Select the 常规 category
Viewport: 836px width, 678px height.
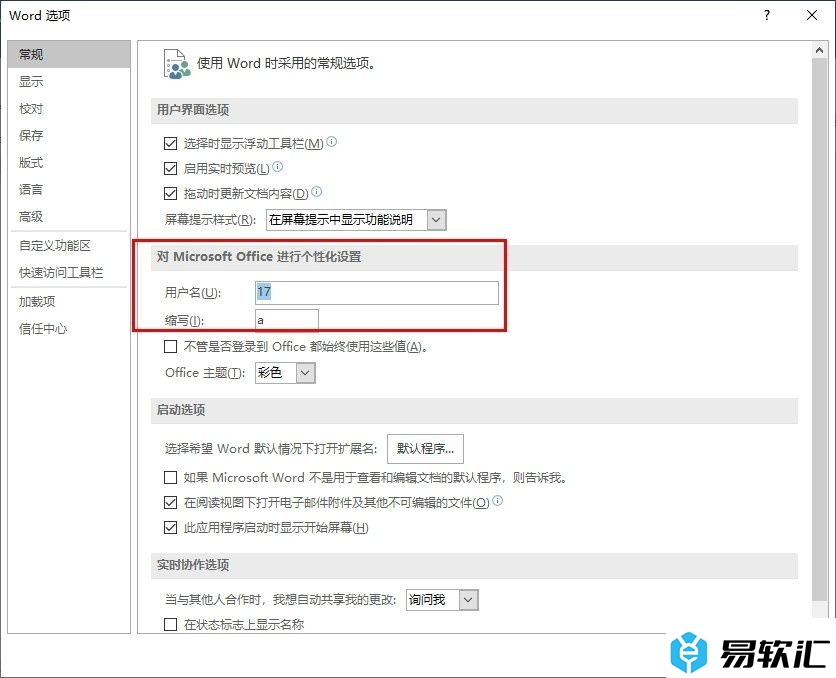click(69, 54)
